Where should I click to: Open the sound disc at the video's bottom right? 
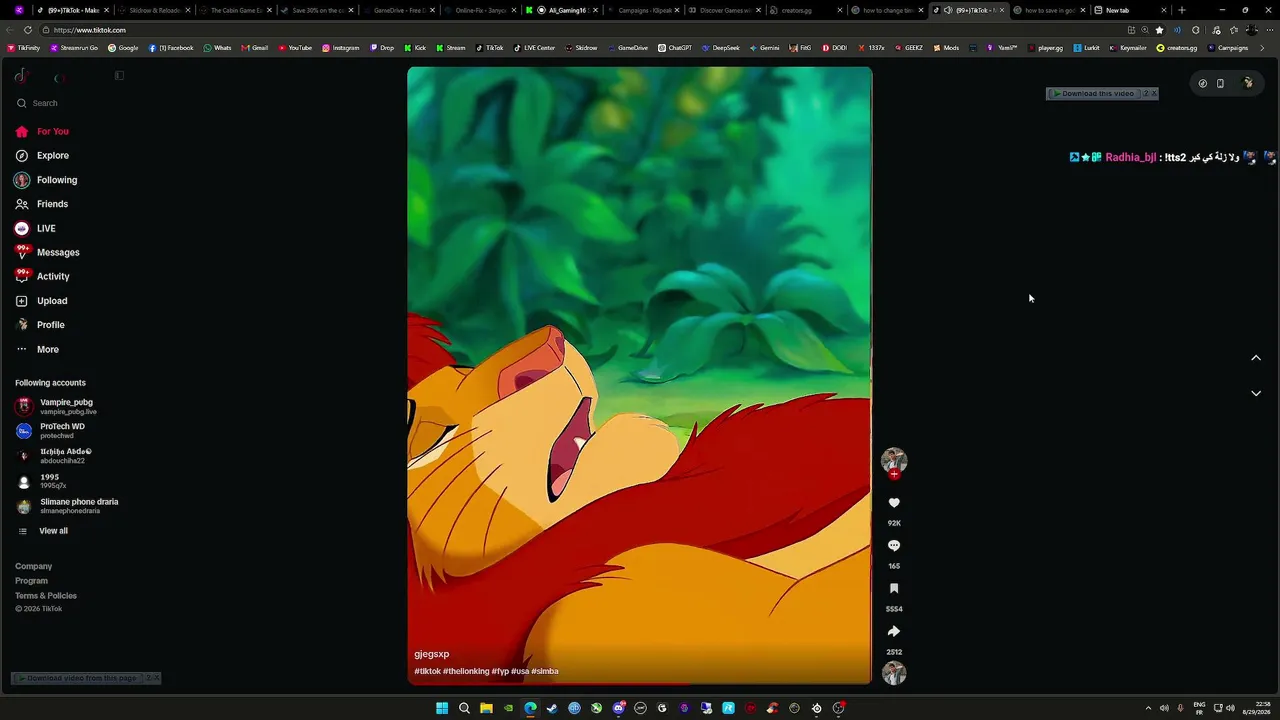pos(894,673)
